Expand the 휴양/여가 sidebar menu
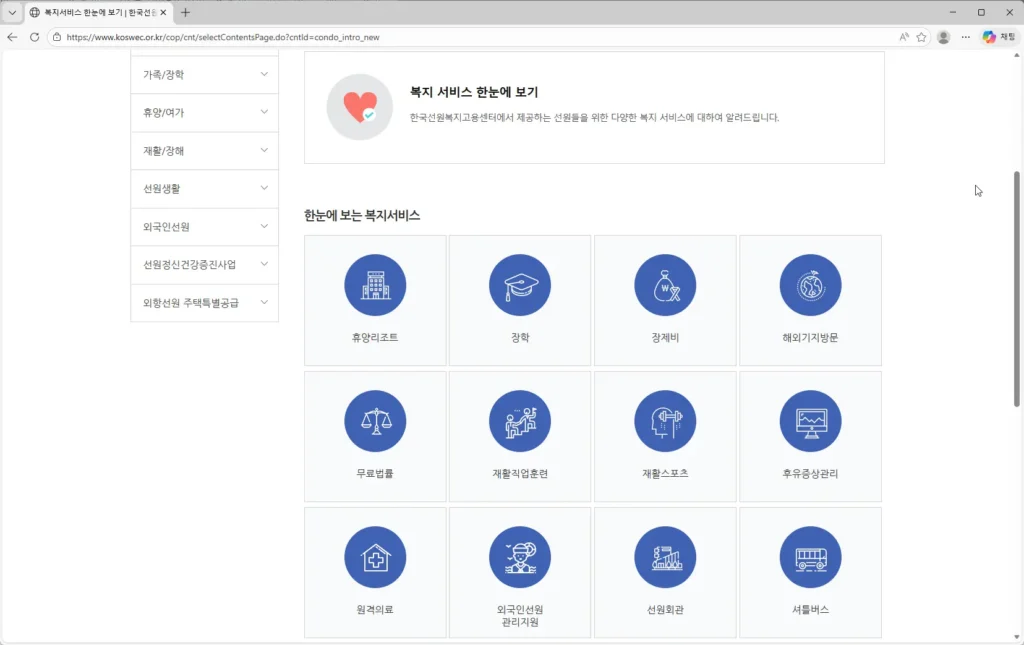1024x645 pixels. [204, 112]
